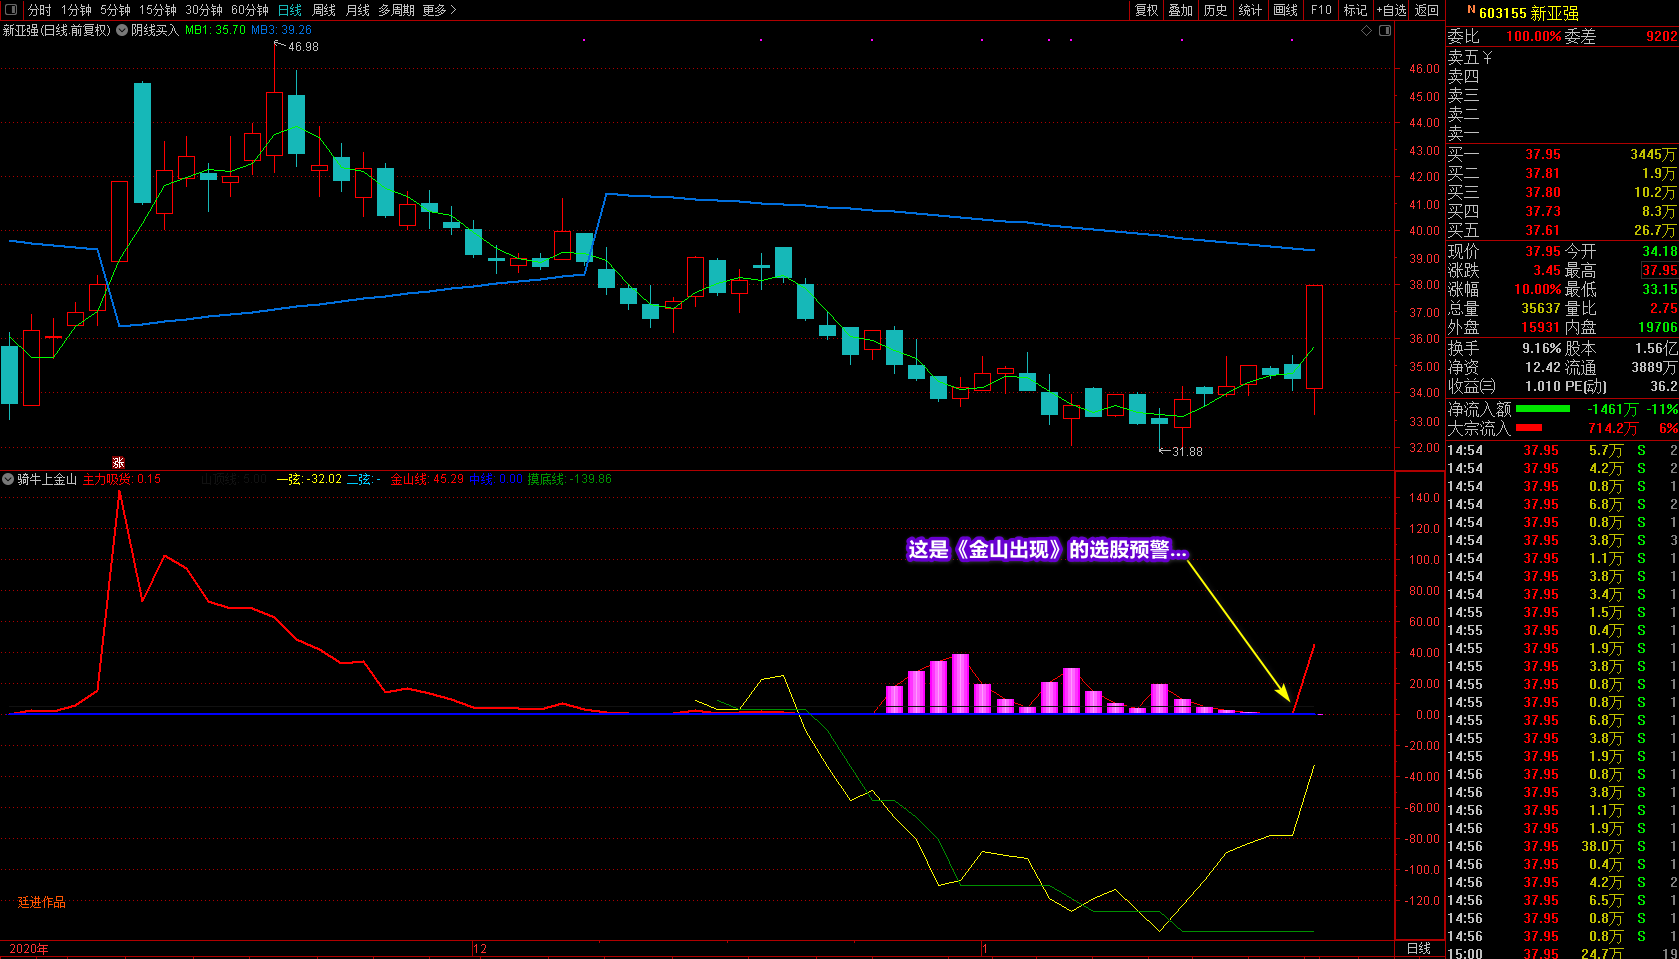The image size is (1679, 959).
Task: Click the 买一 price 37.95
Action: (x=1542, y=154)
